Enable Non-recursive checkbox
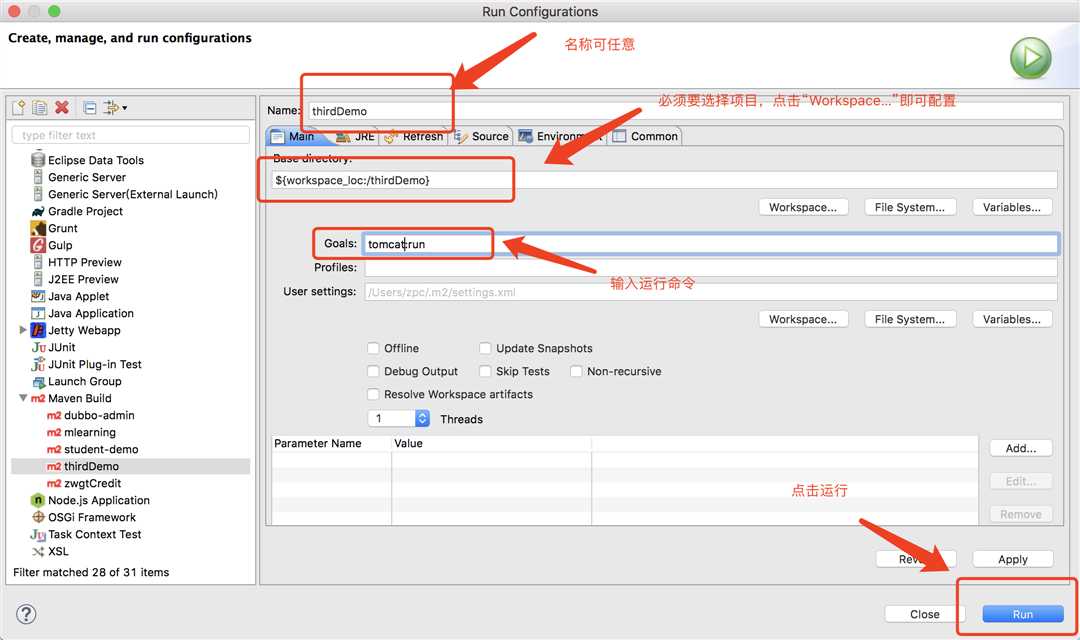 pos(576,371)
